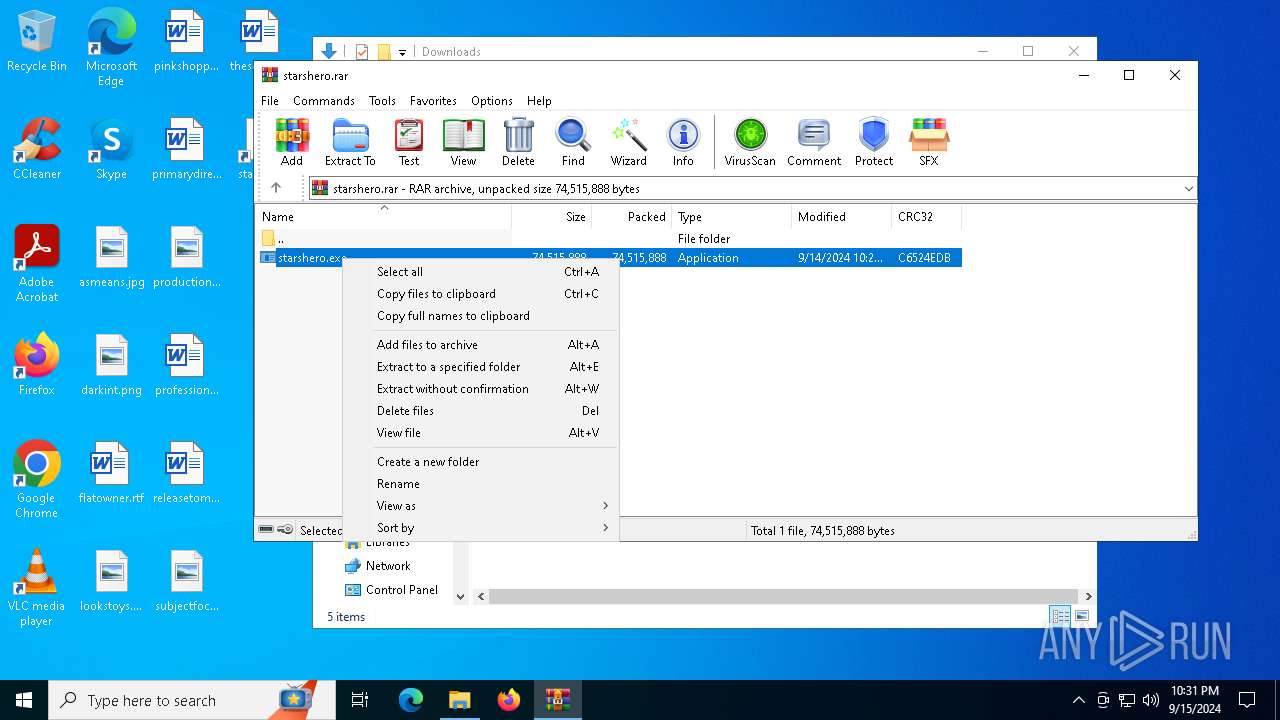The height and width of the screenshot is (720, 1280).
Task: Sort by the Type column header
Action: (732, 217)
